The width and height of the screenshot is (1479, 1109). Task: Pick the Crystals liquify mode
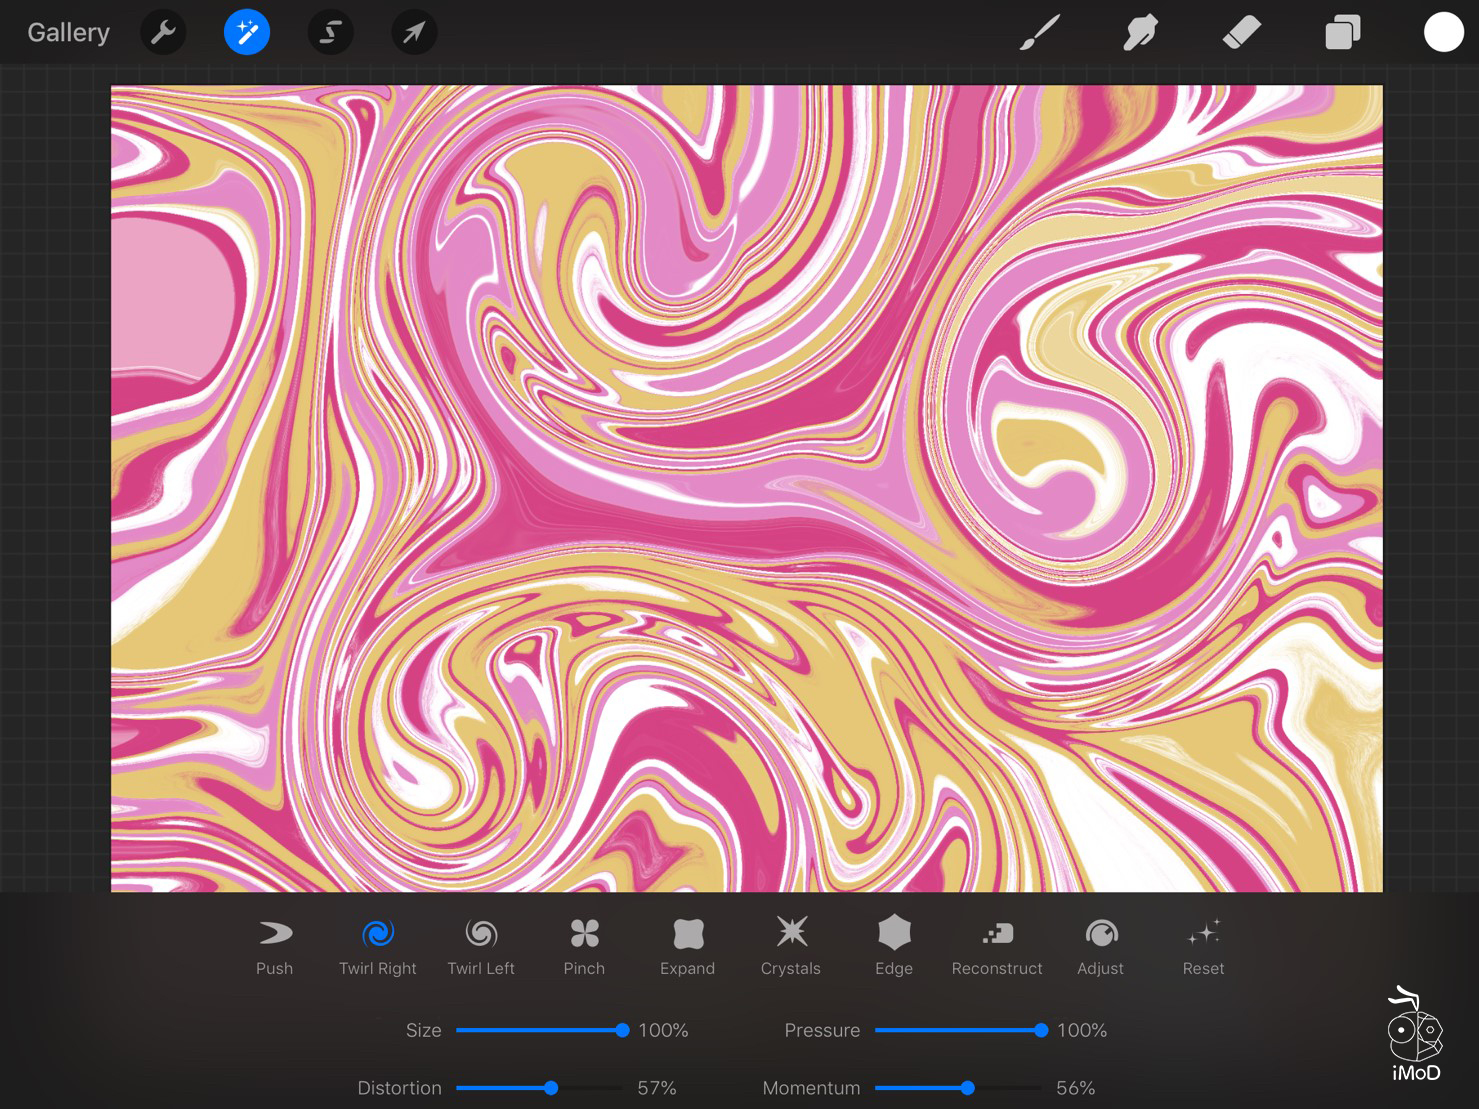point(790,945)
